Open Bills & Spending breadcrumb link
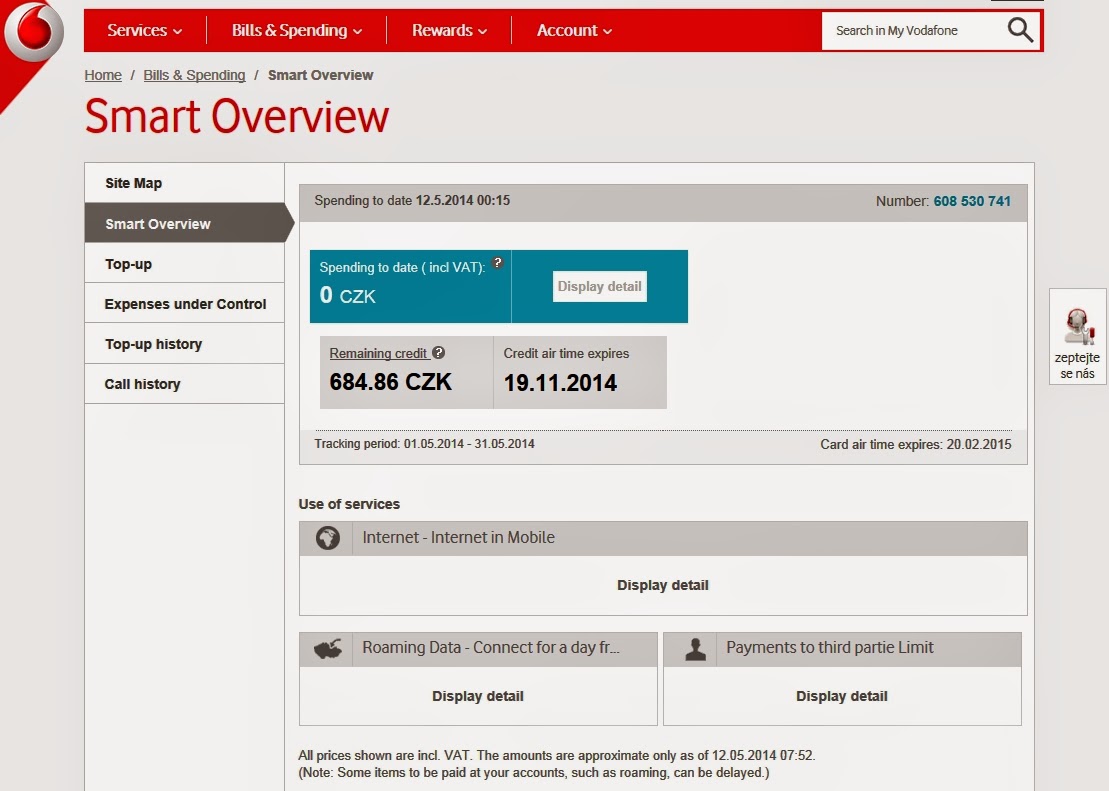Image resolution: width=1109 pixels, height=791 pixels. coord(194,75)
